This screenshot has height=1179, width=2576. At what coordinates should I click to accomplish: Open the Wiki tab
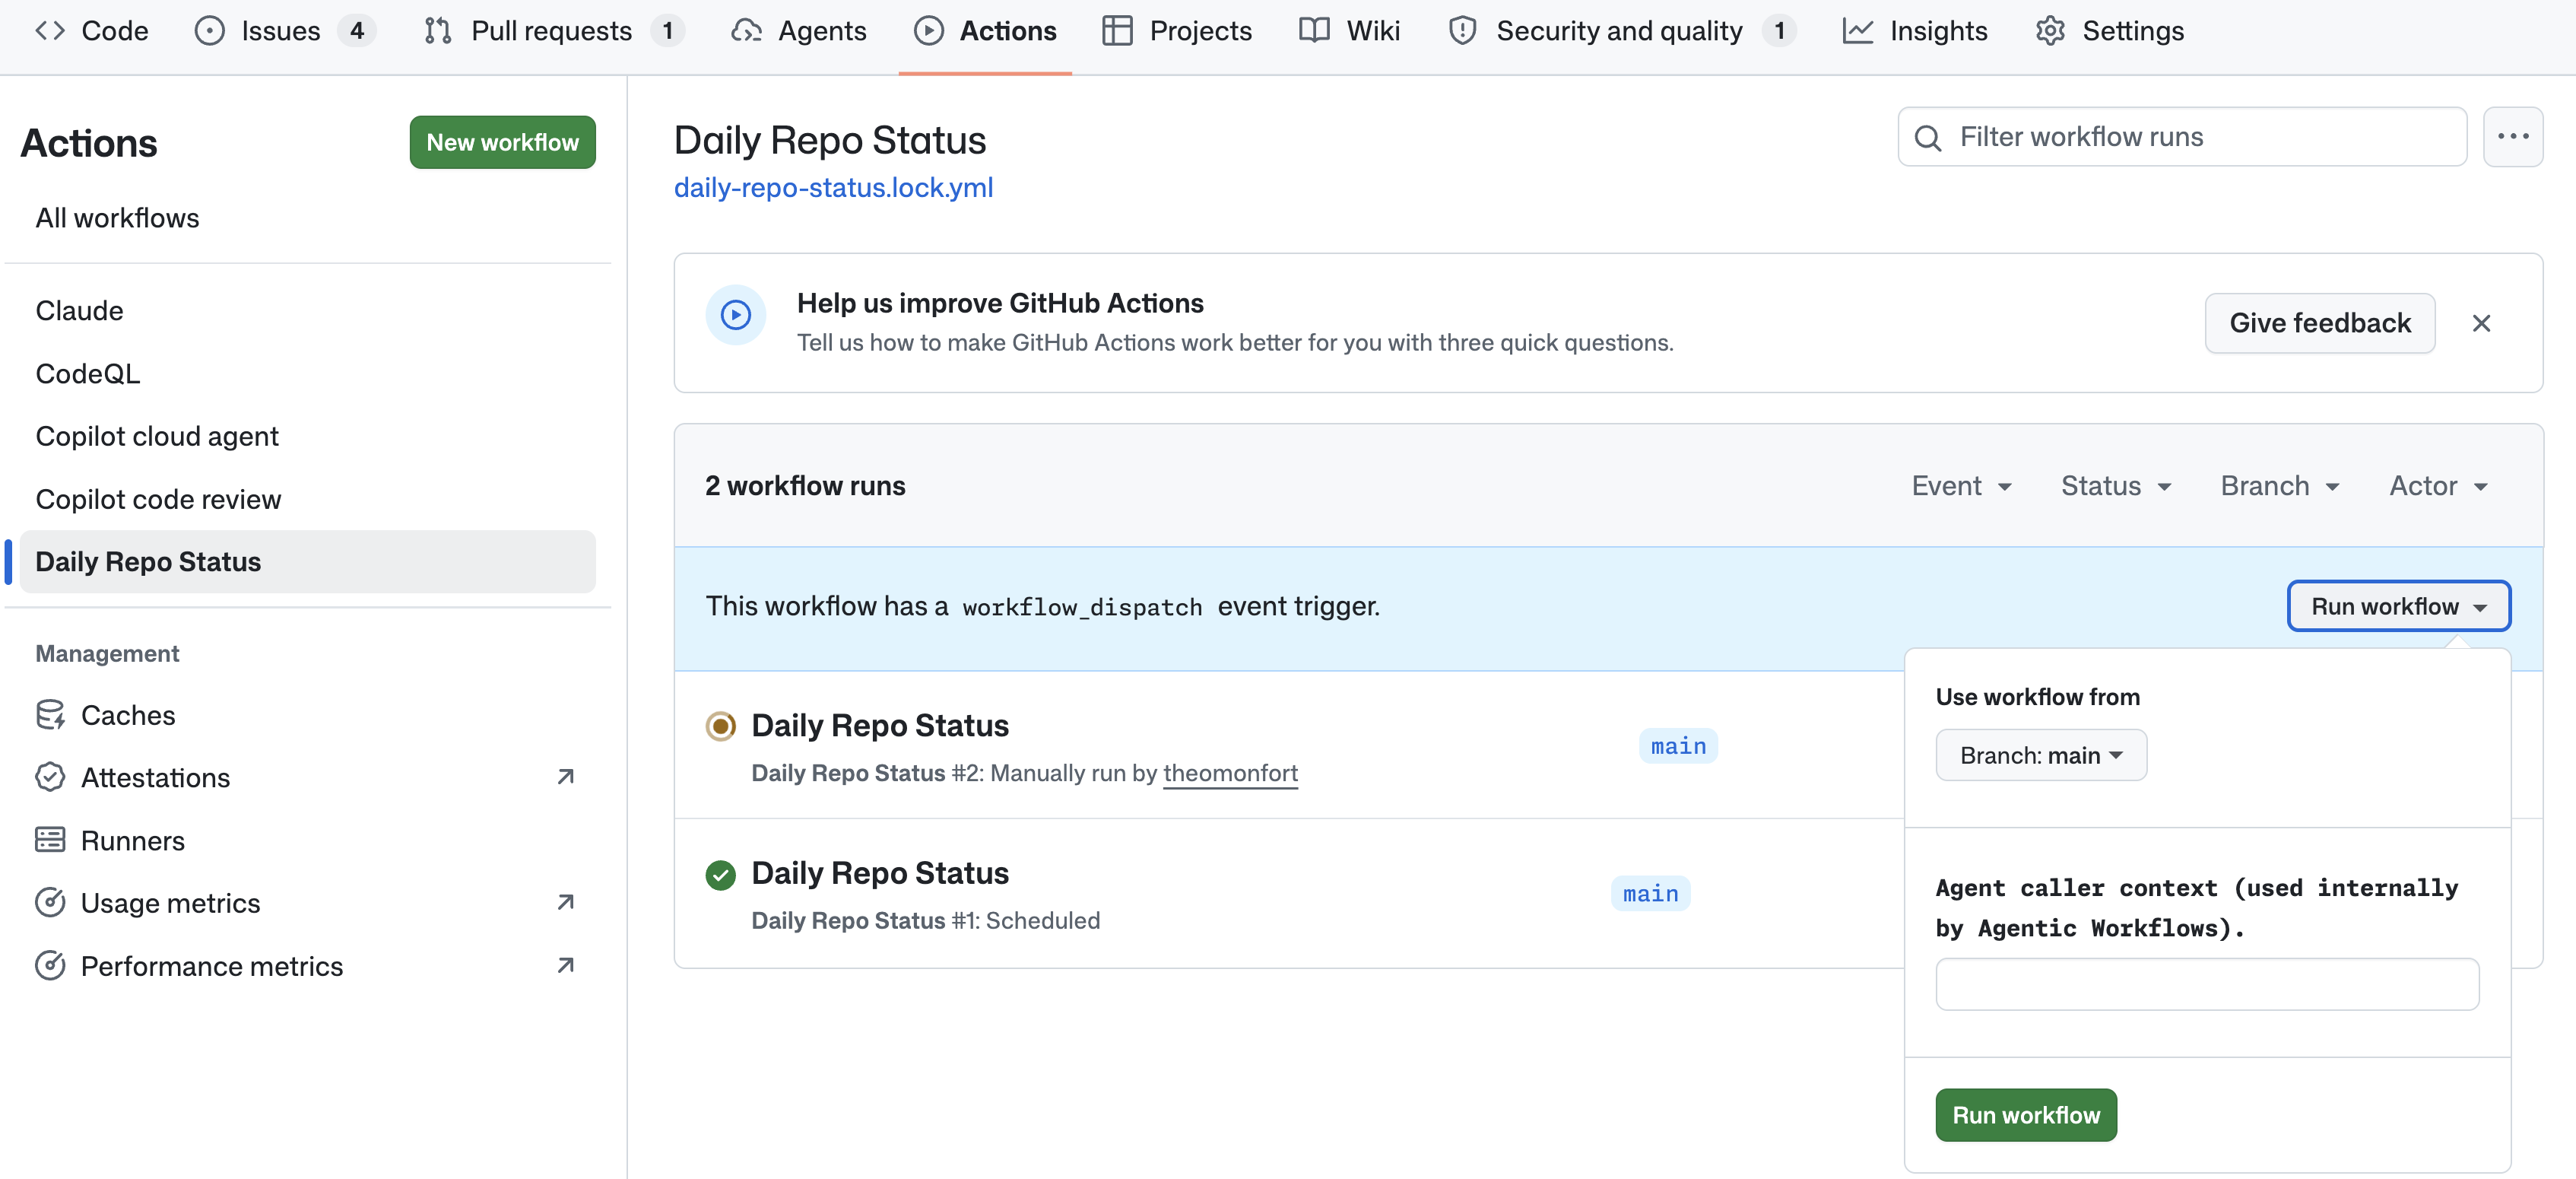click(x=1350, y=31)
